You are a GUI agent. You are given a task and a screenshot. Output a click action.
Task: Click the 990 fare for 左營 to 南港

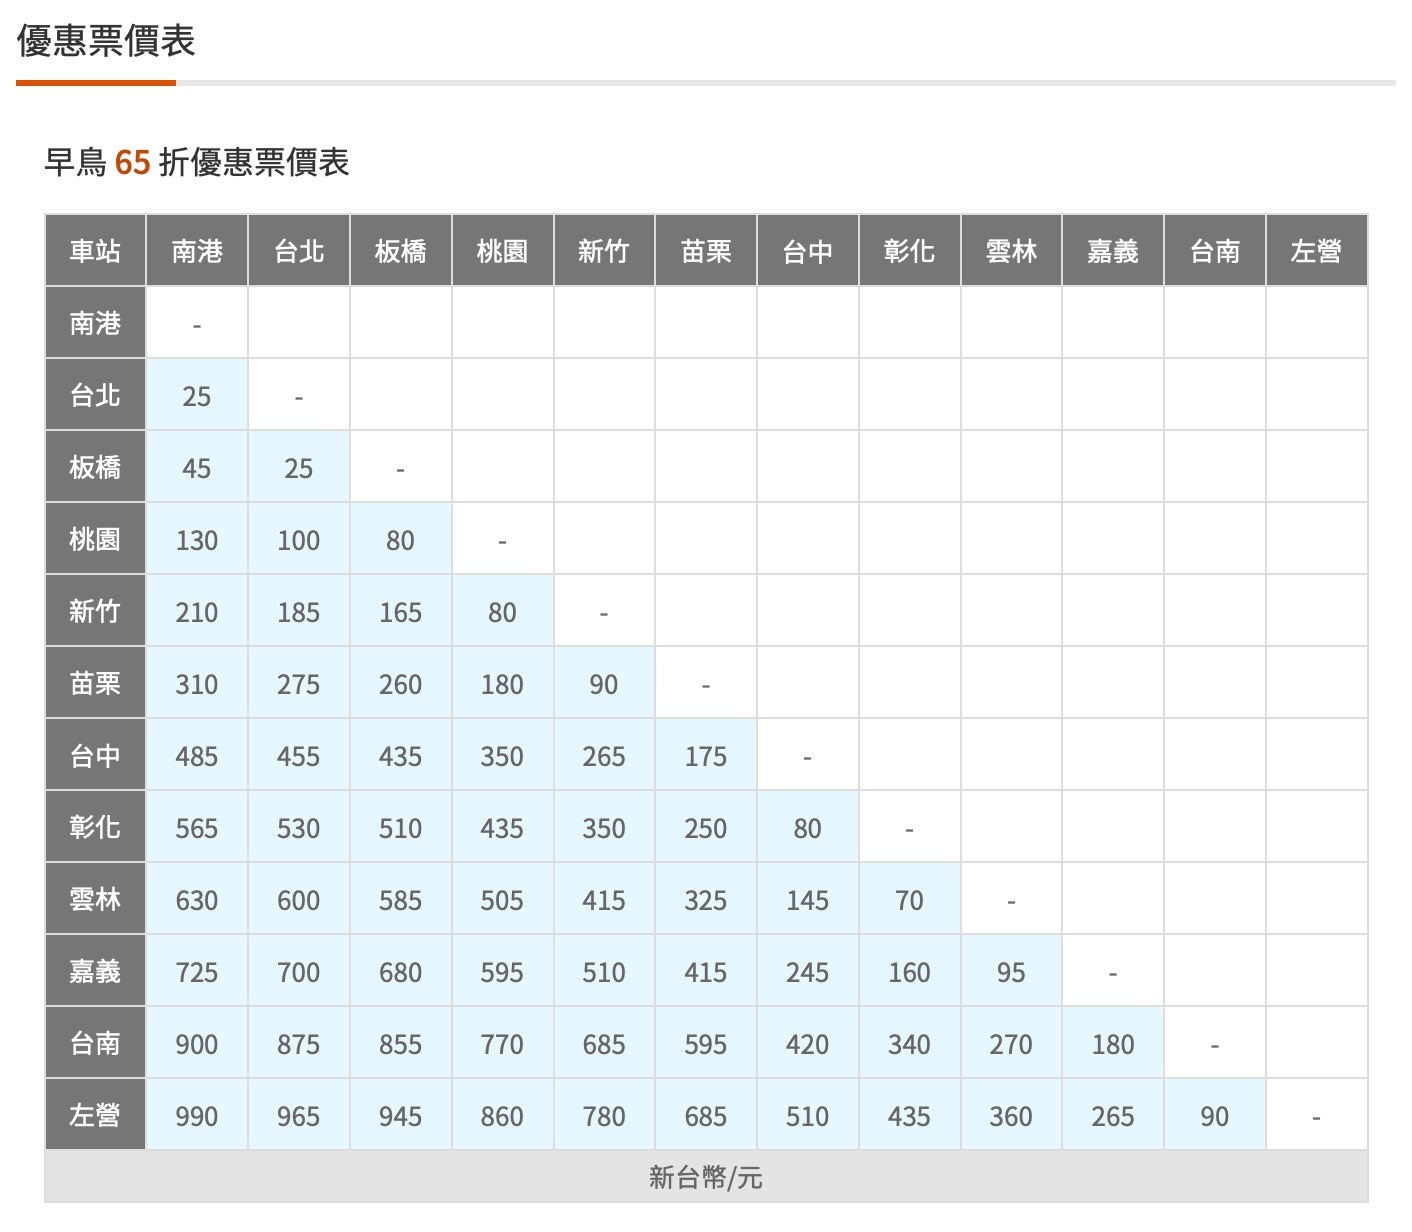pyautogui.click(x=196, y=1116)
